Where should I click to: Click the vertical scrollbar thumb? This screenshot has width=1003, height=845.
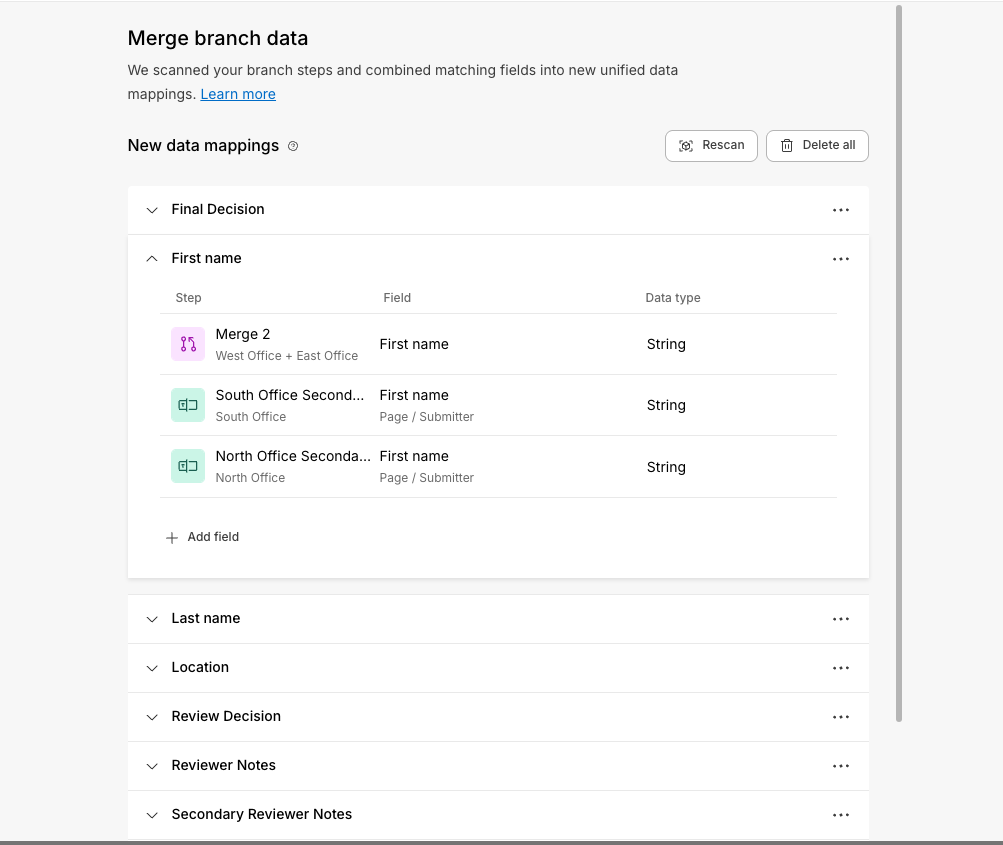(899, 363)
